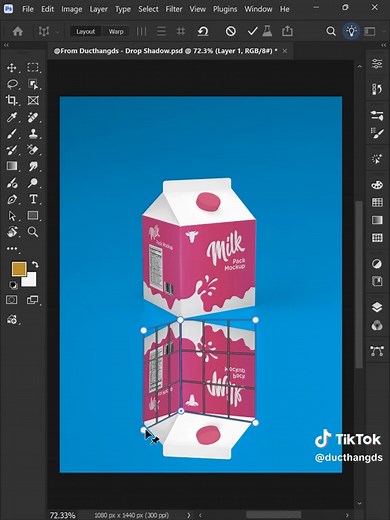390x520 pixels.
Task: Select the Brush tool
Action: pyautogui.click(x=12, y=134)
